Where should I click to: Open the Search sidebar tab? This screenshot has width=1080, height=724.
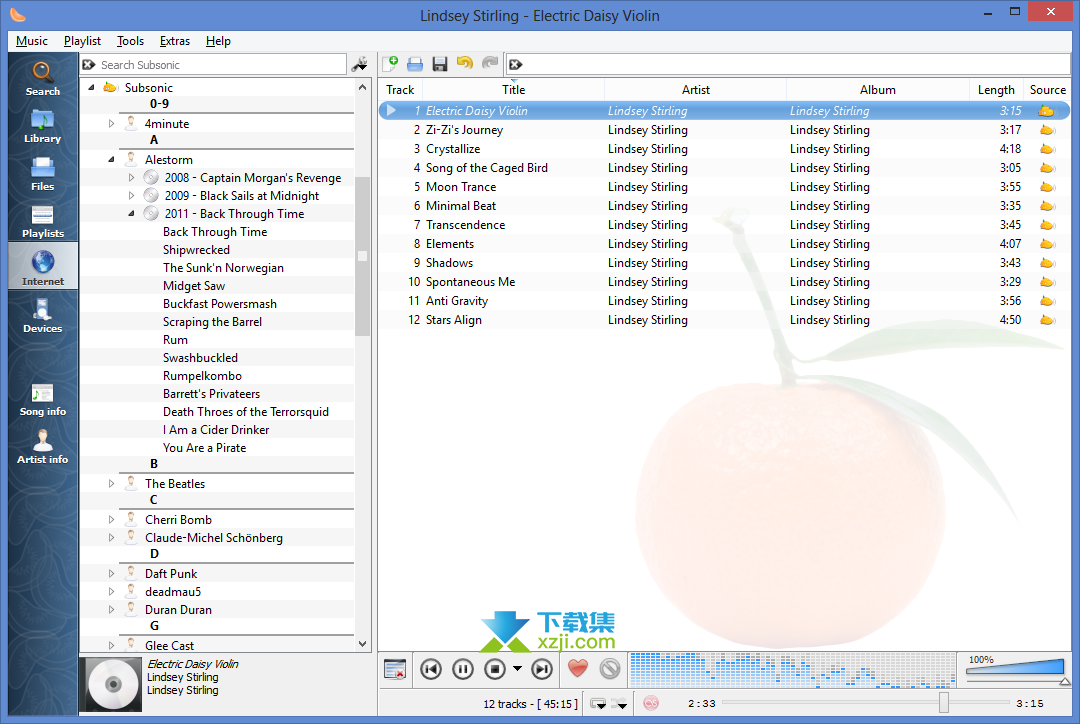coord(43,79)
